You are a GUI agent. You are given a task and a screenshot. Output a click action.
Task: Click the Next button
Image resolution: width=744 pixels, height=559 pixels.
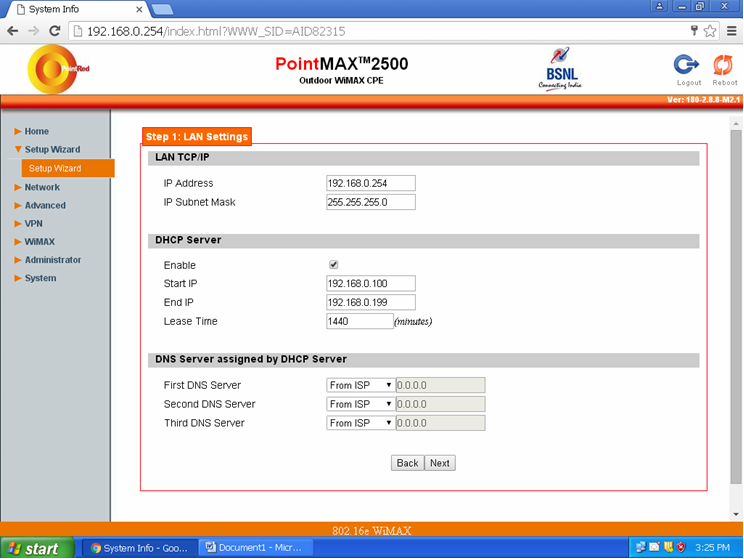tap(440, 463)
